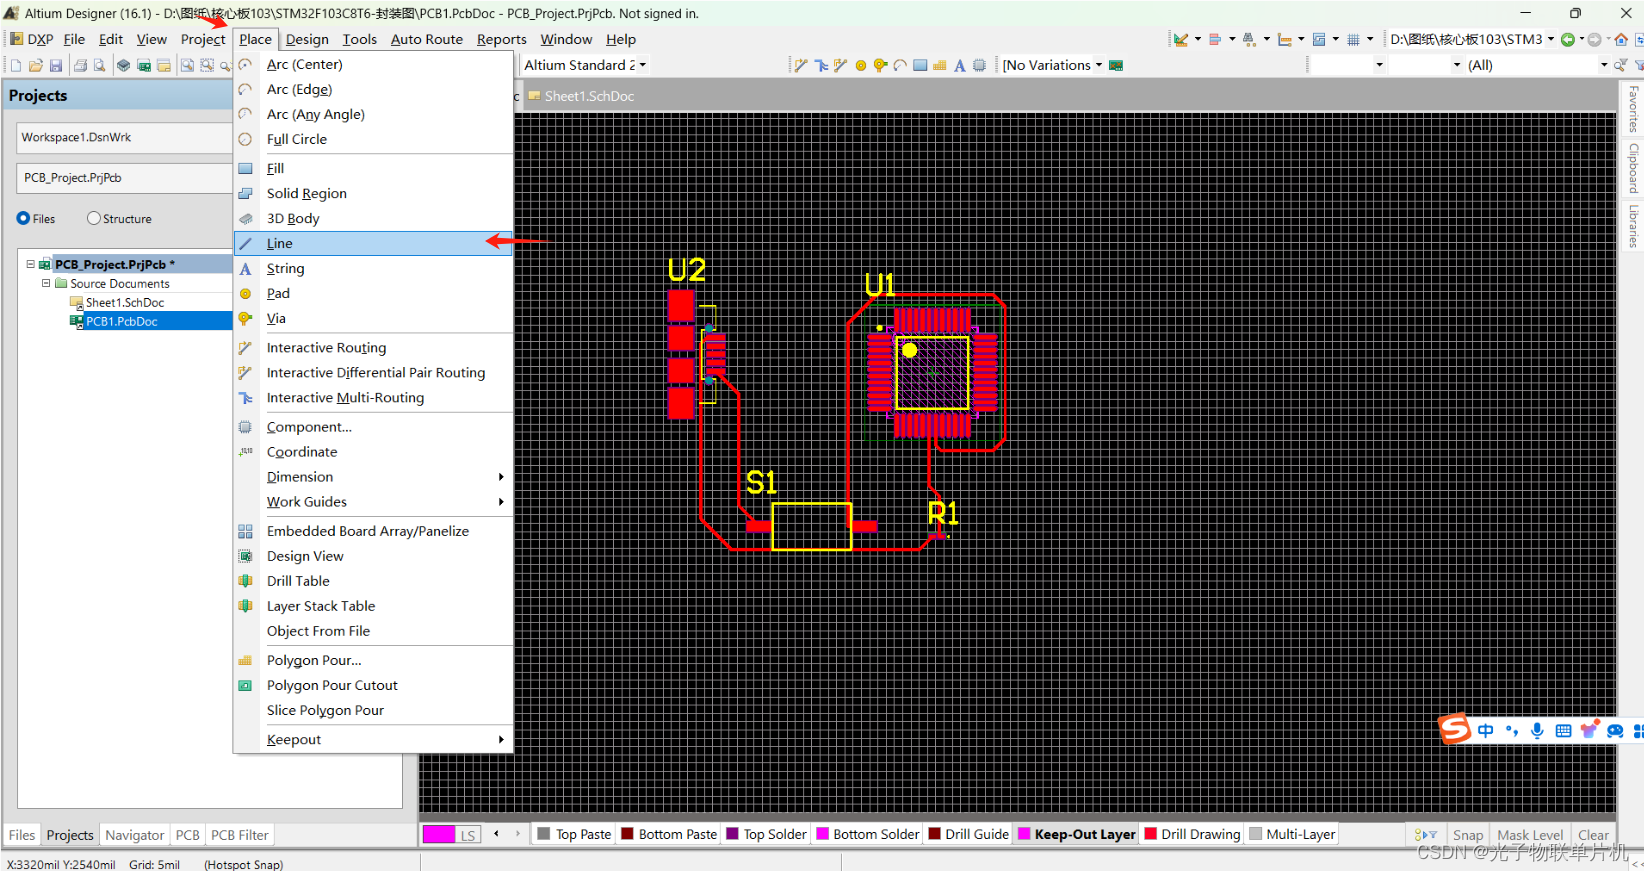The height and width of the screenshot is (871, 1644).
Task: Choose Line from the Place menu
Action: (x=373, y=243)
